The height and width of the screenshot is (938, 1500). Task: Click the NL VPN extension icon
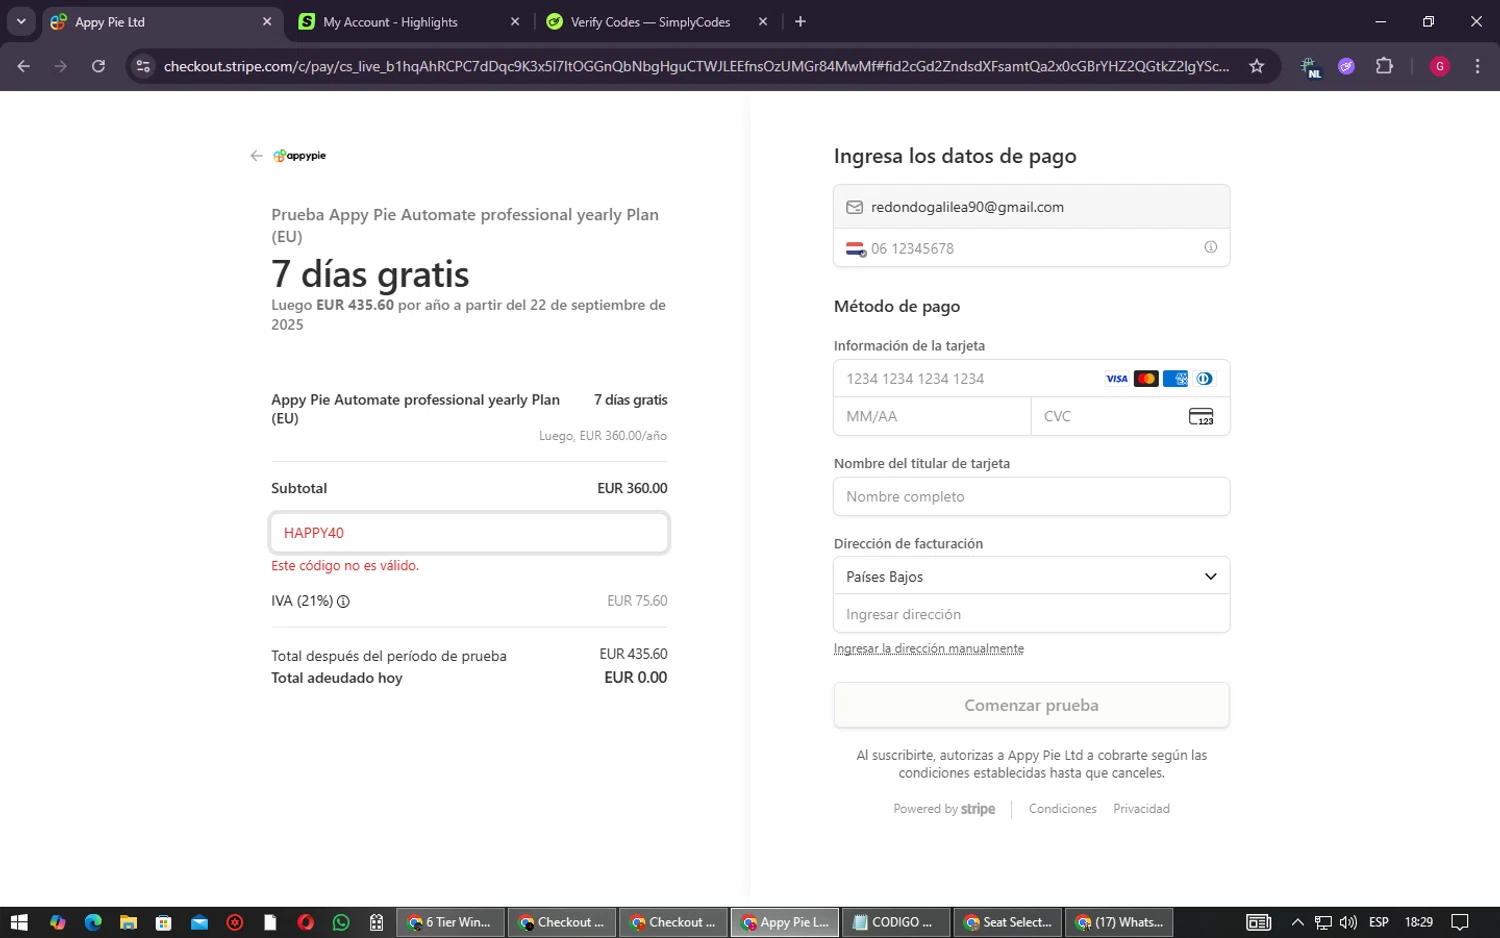pos(1310,67)
